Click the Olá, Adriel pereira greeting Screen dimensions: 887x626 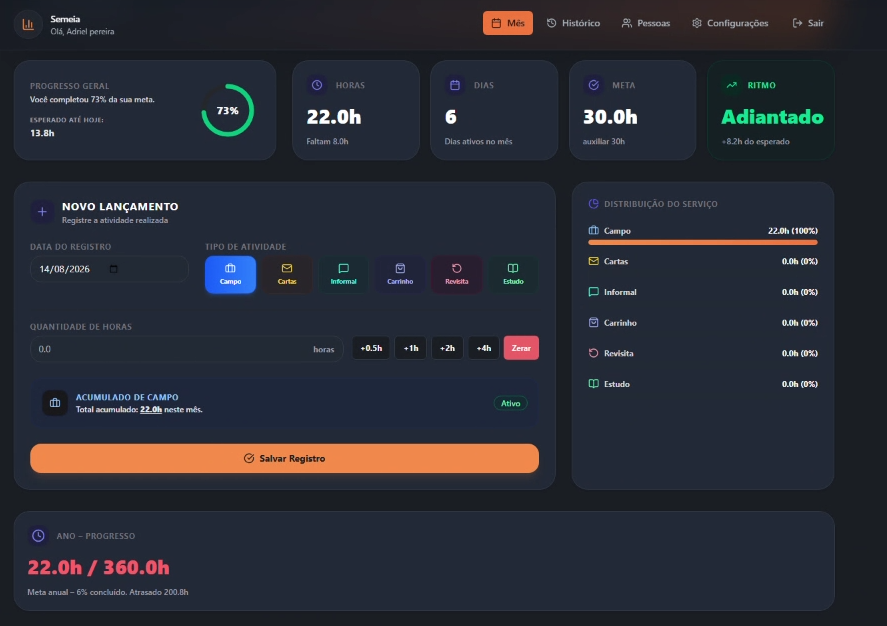click(83, 32)
